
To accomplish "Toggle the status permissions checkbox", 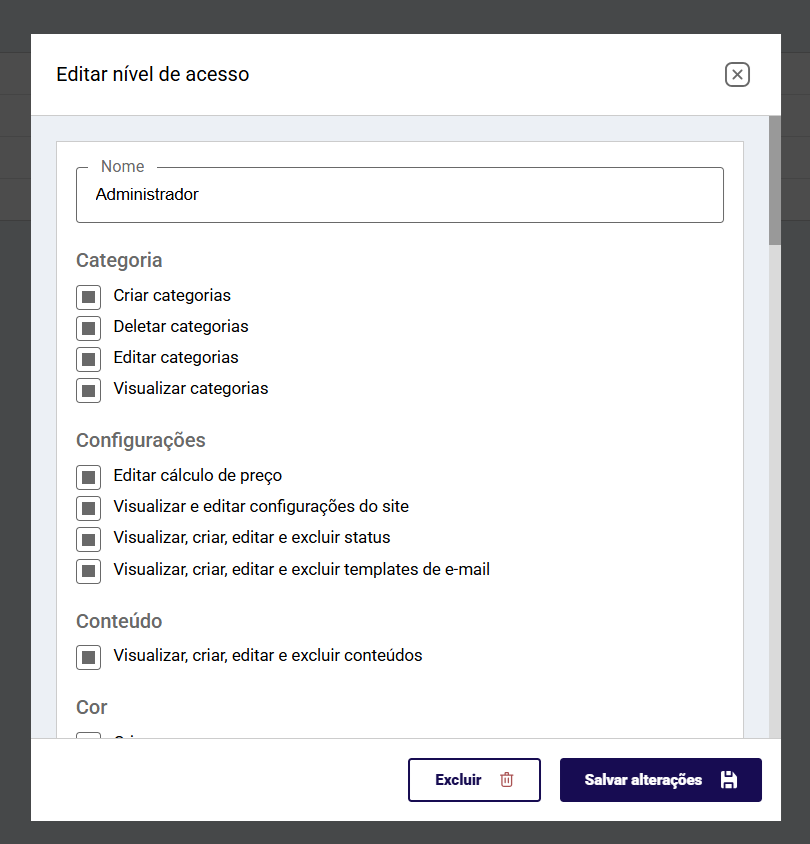I will click(88, 539).
